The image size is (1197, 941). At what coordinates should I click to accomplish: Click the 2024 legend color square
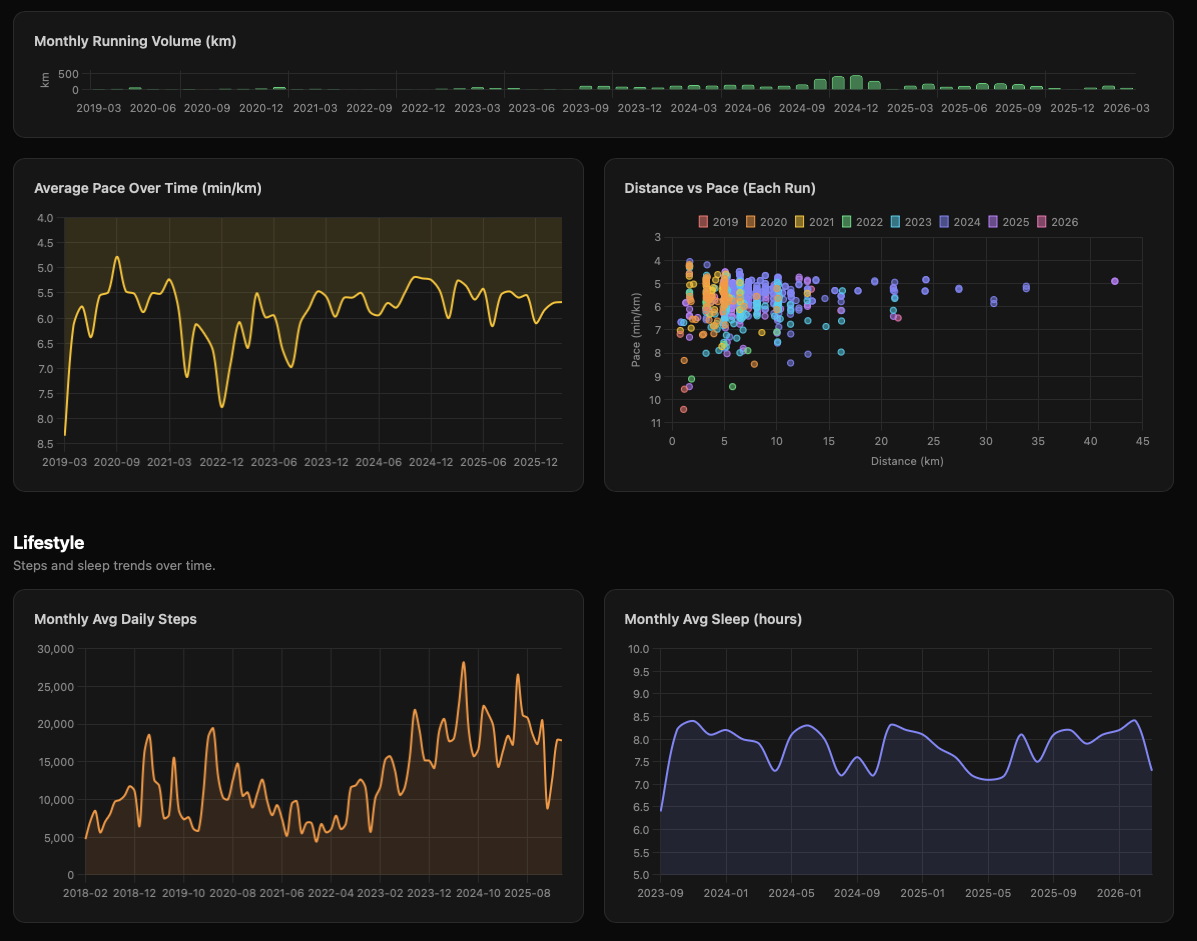944,222
